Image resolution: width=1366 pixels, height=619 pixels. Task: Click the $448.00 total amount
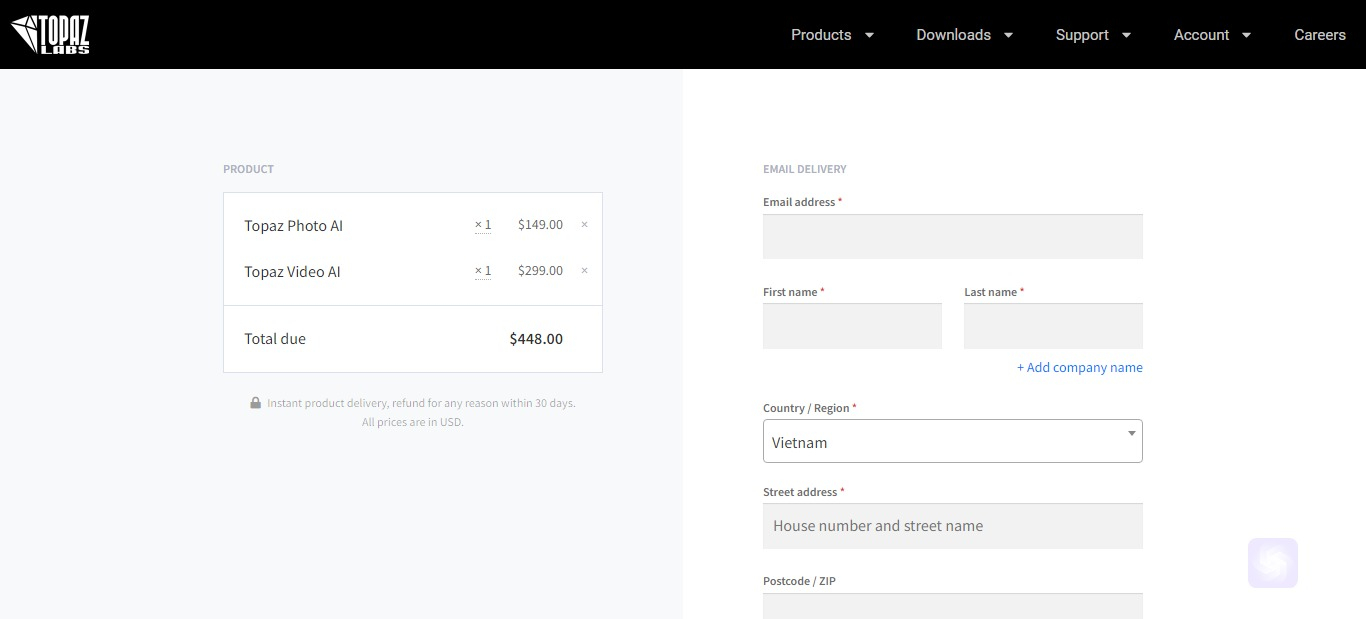point(536,339)
